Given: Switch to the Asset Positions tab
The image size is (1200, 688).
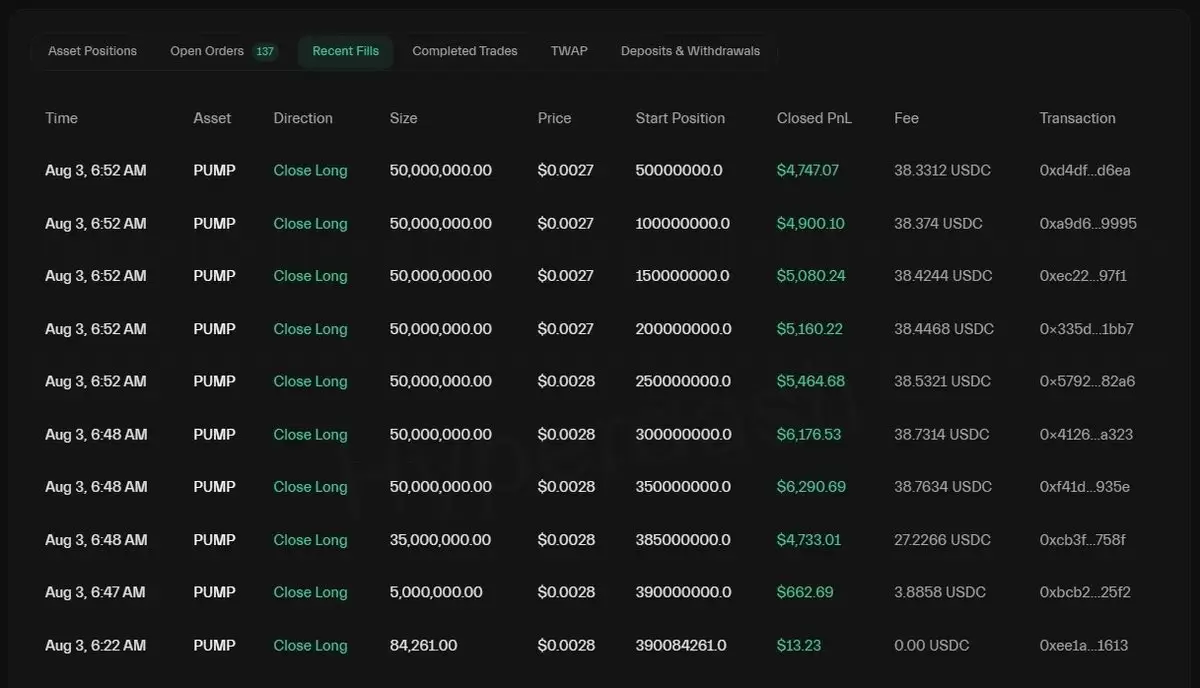Looking at the screenshot, I should [x=92, y=51].
